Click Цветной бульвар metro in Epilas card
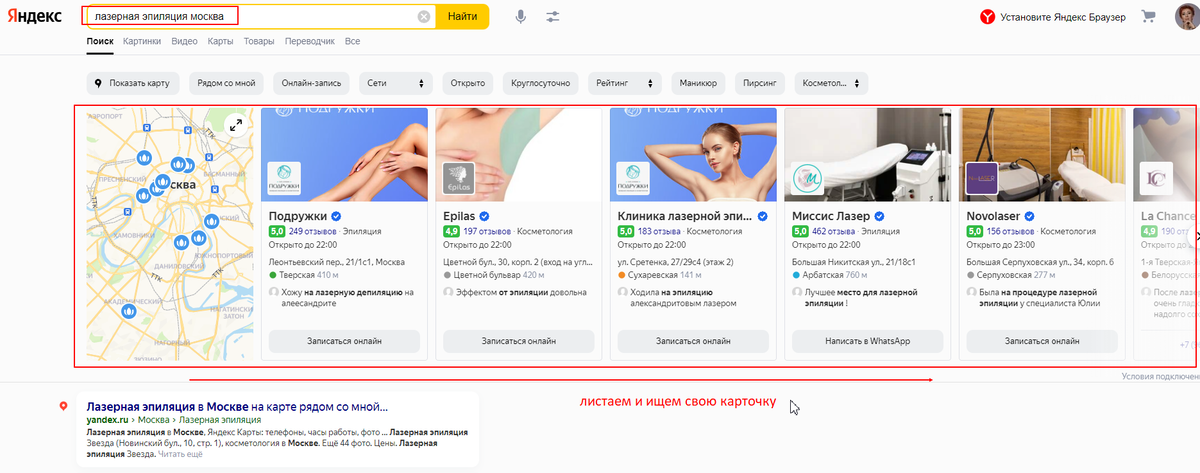 click(x=486, y=273)
